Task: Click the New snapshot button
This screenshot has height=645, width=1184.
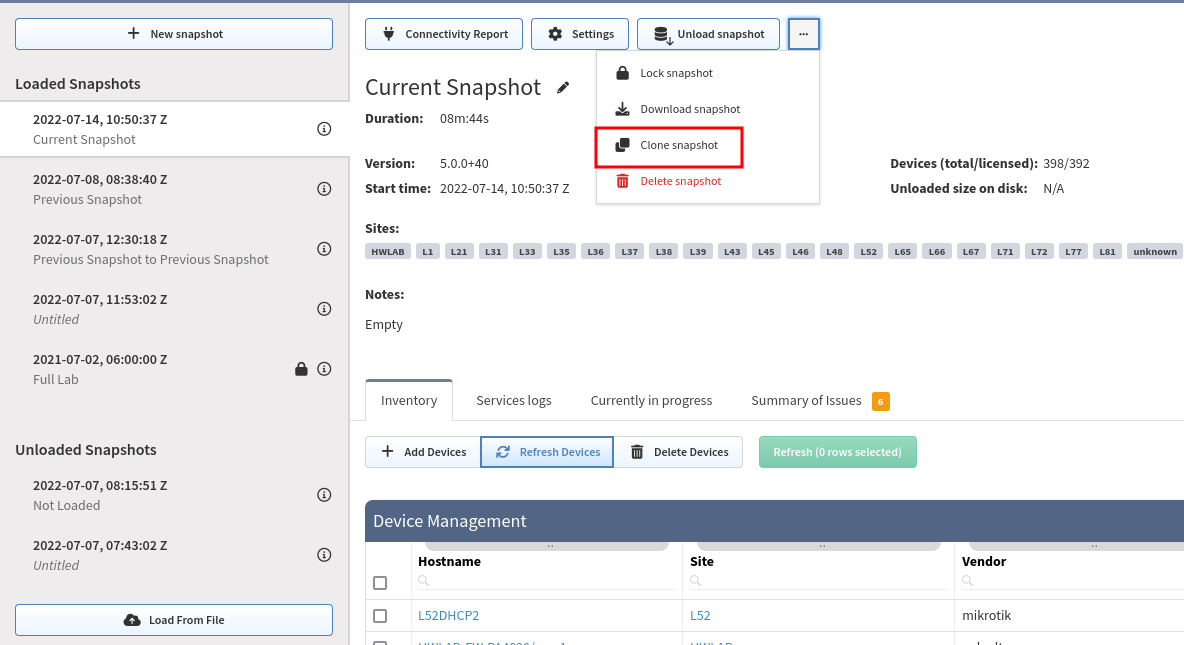Action: (174, 34)
